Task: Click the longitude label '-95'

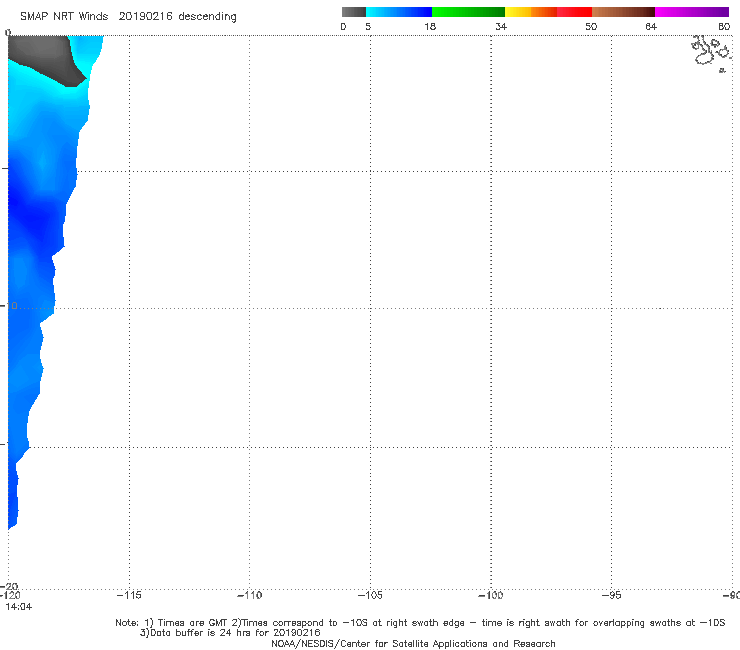Action: point(612,595)
